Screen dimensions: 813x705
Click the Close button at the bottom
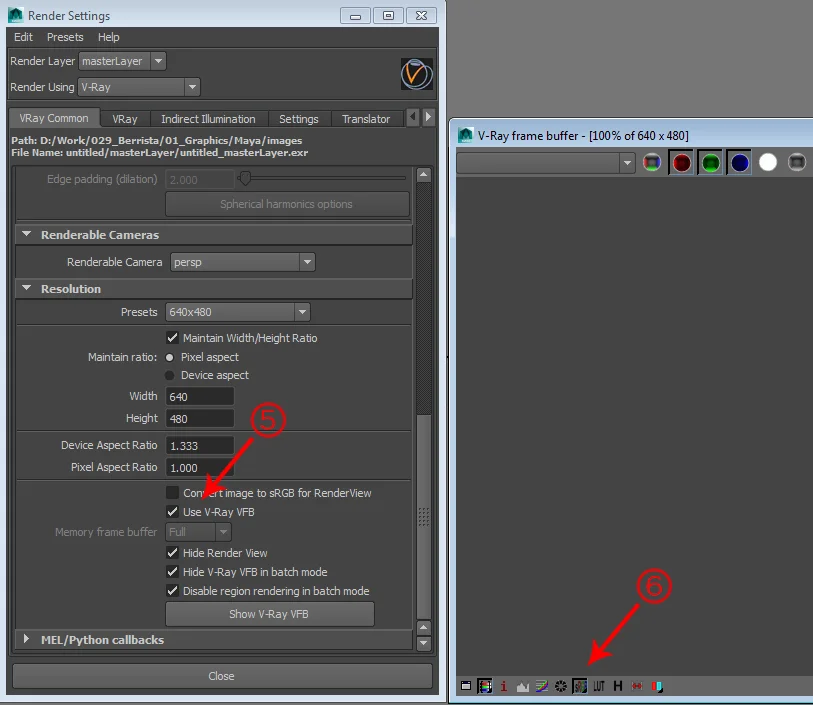point(222,676)
